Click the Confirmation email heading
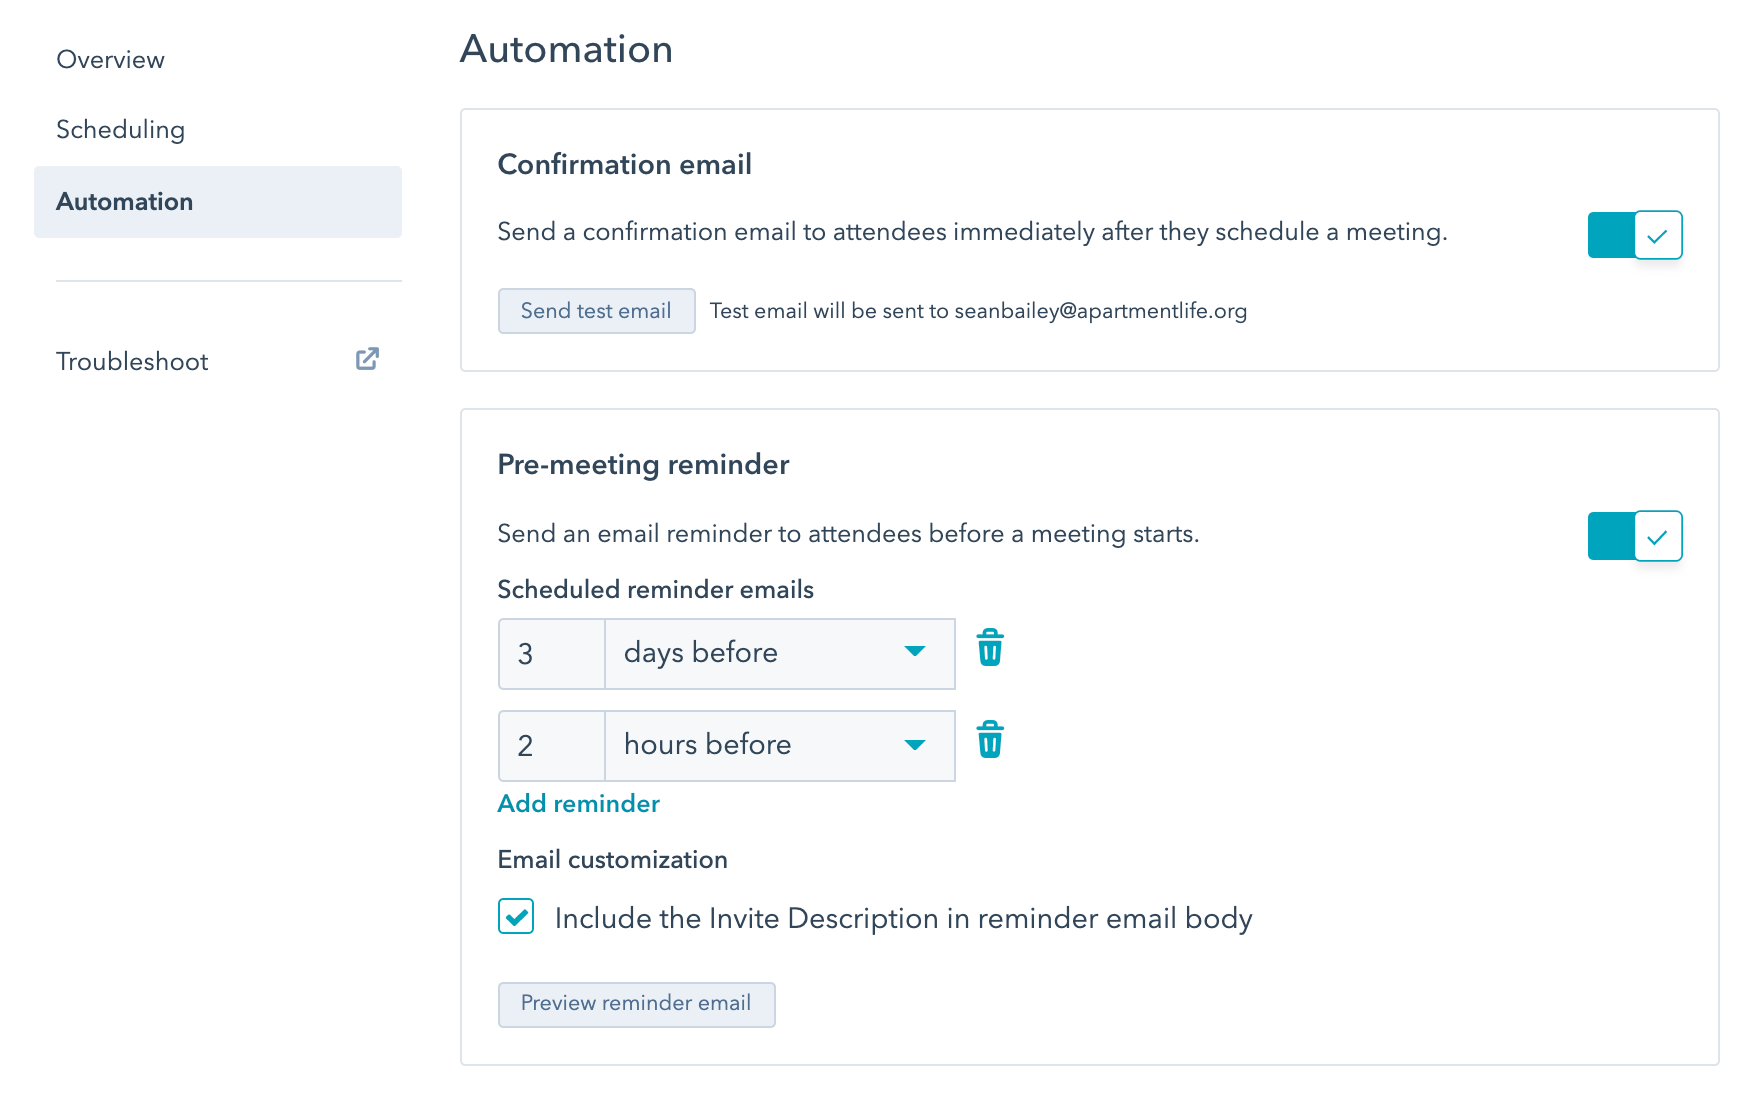 tap(624, 165)
